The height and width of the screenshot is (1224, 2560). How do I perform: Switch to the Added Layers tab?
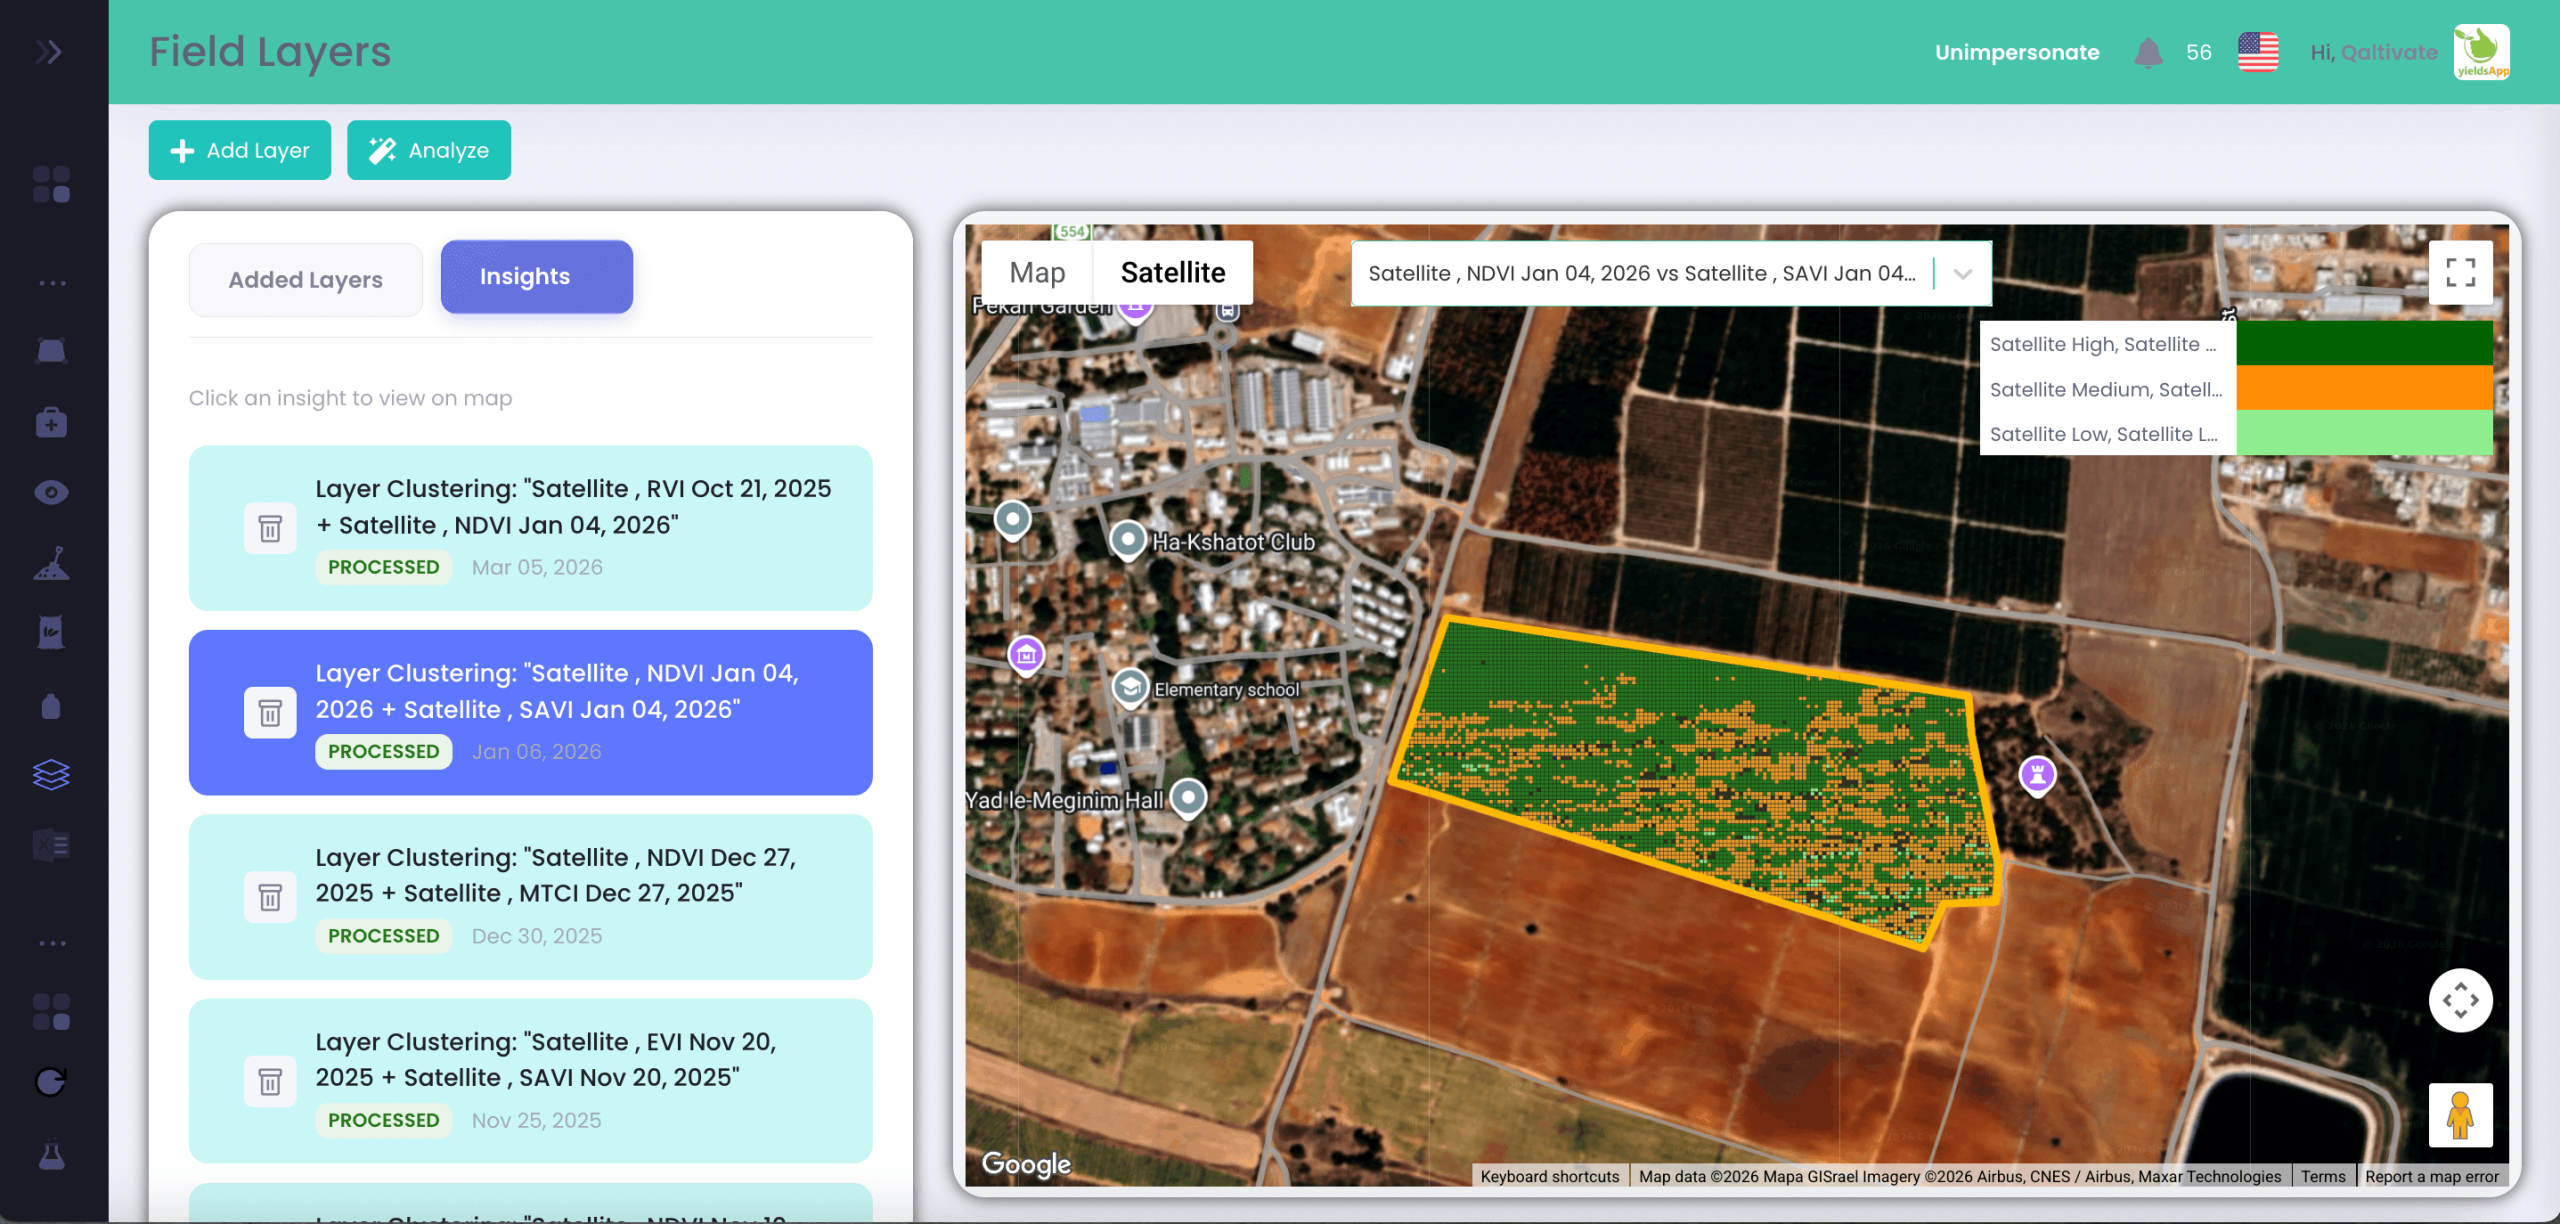(306, 280)
